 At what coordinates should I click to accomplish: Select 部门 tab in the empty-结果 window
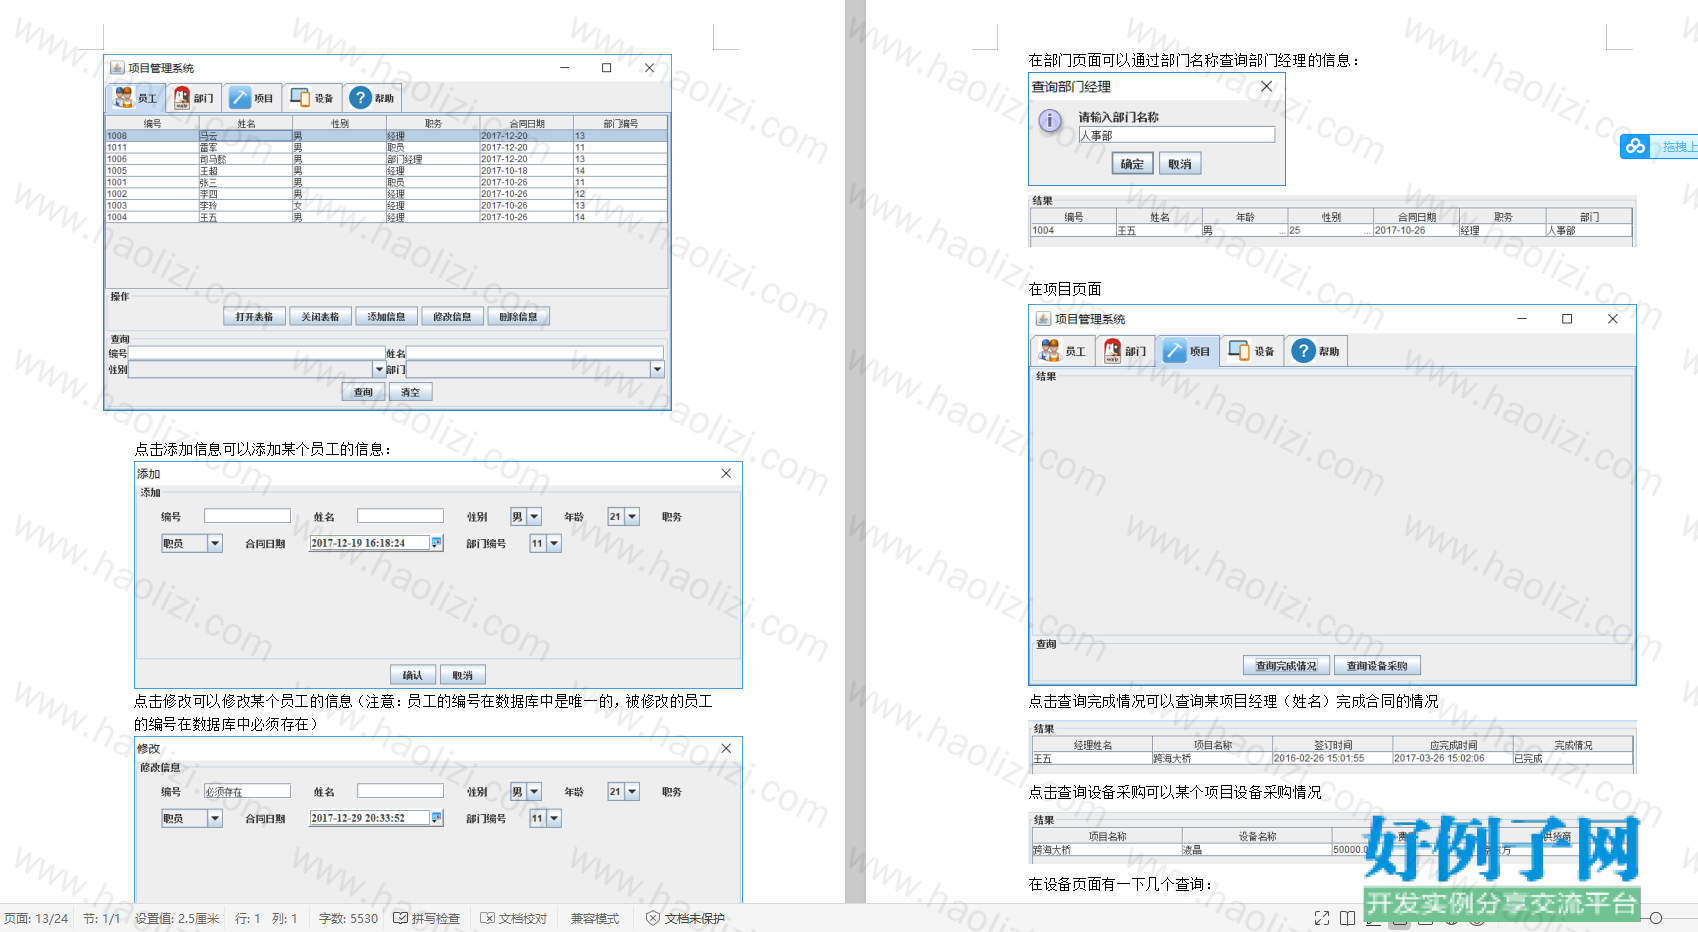tap(1125, 351)
